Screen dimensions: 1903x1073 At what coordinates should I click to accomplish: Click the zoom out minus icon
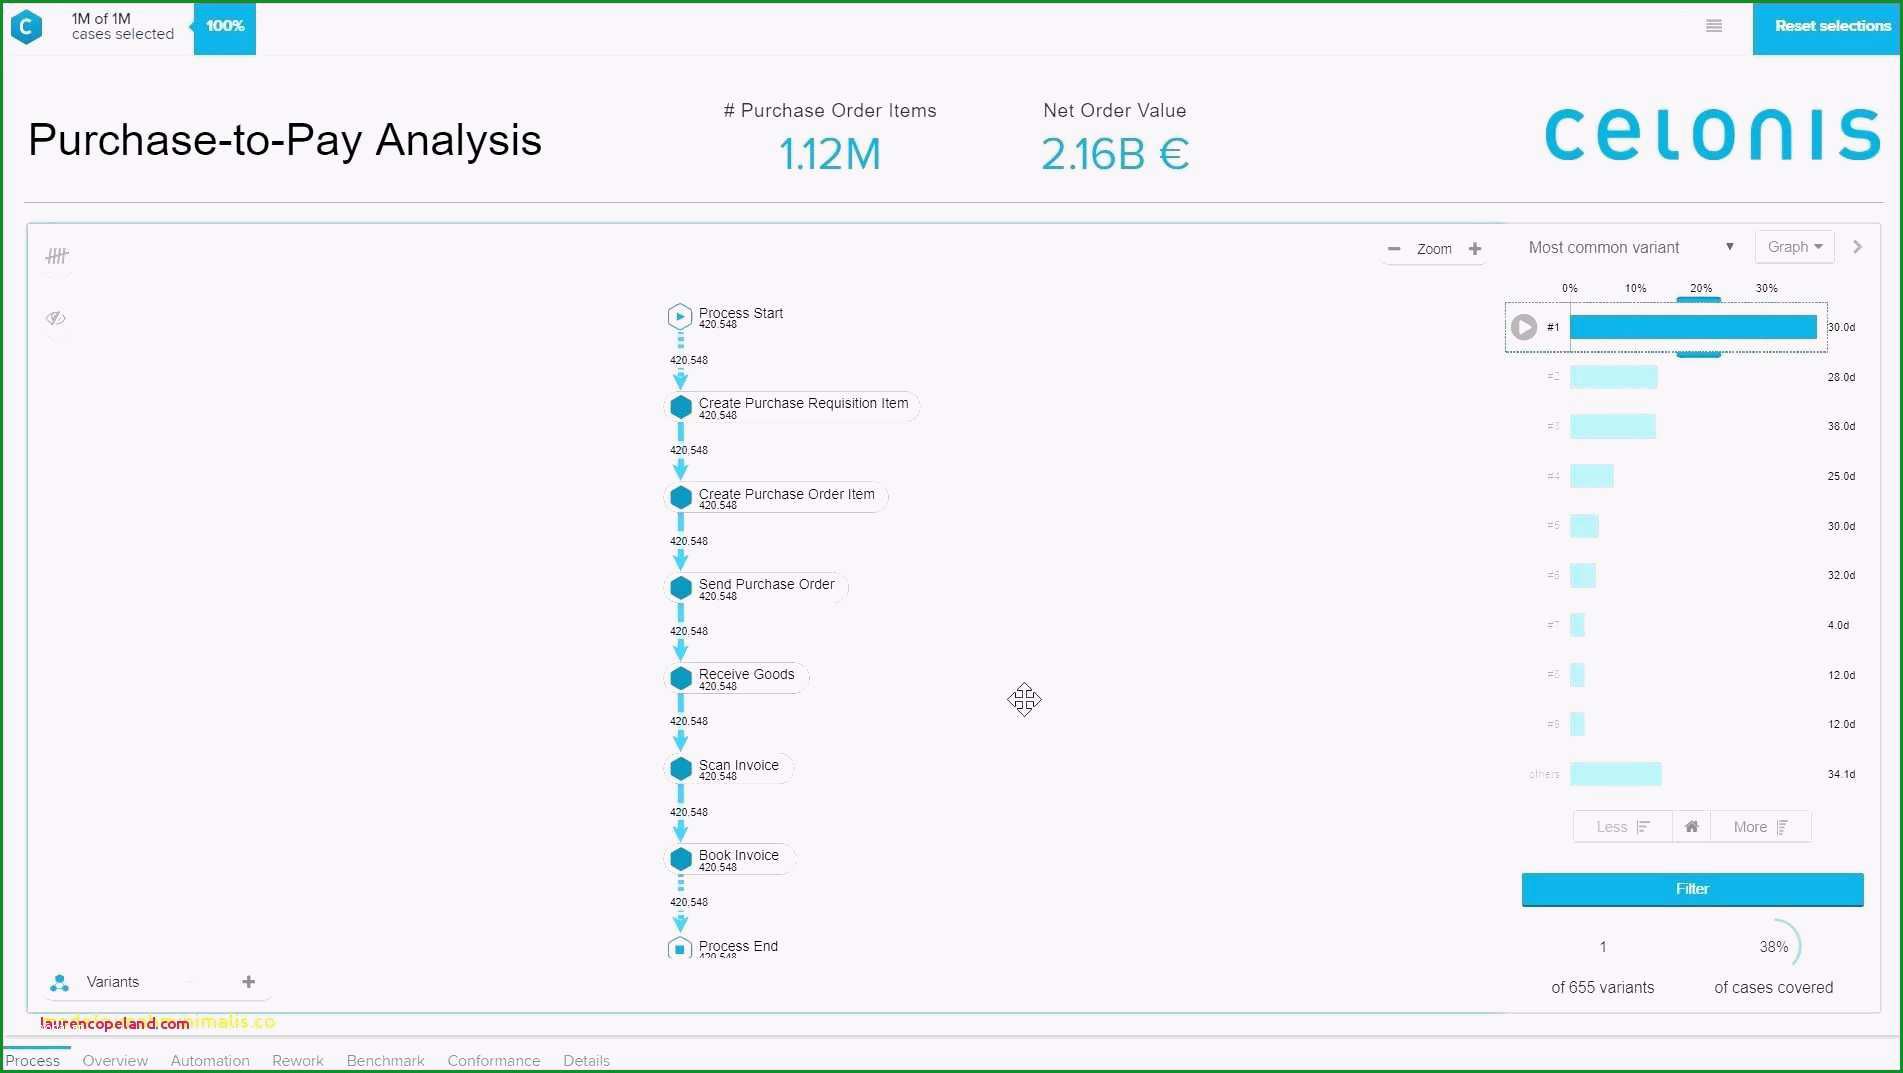[x=1394, y=249]
